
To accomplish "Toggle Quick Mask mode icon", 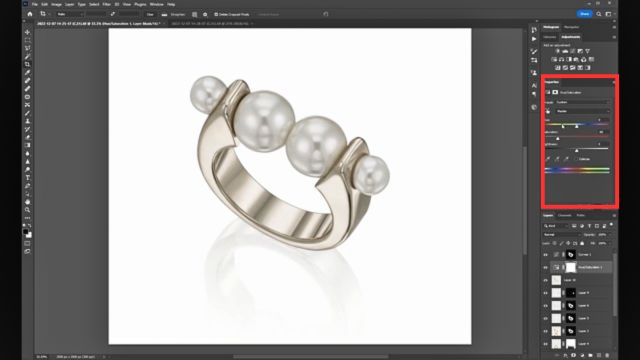I will (x=27, y=243).
